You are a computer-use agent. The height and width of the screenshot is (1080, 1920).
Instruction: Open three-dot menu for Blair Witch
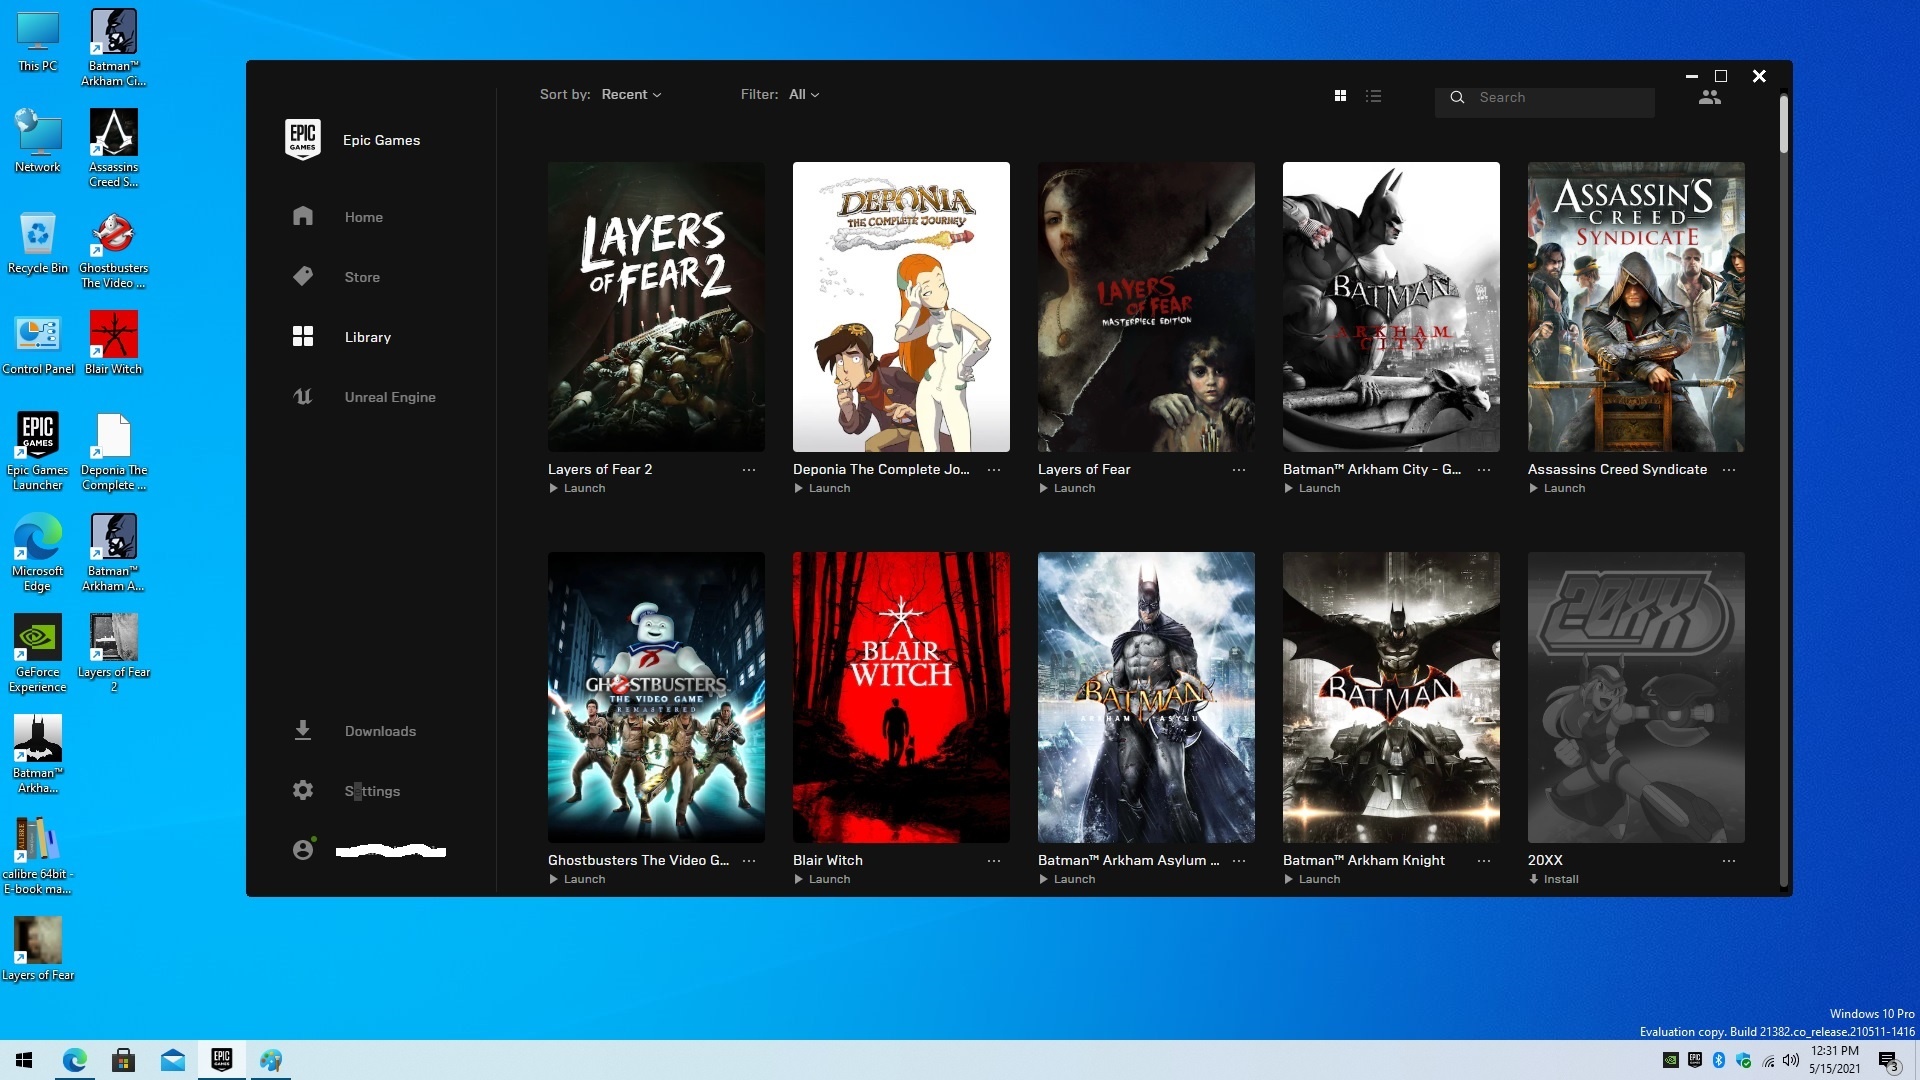coord(994,861)
